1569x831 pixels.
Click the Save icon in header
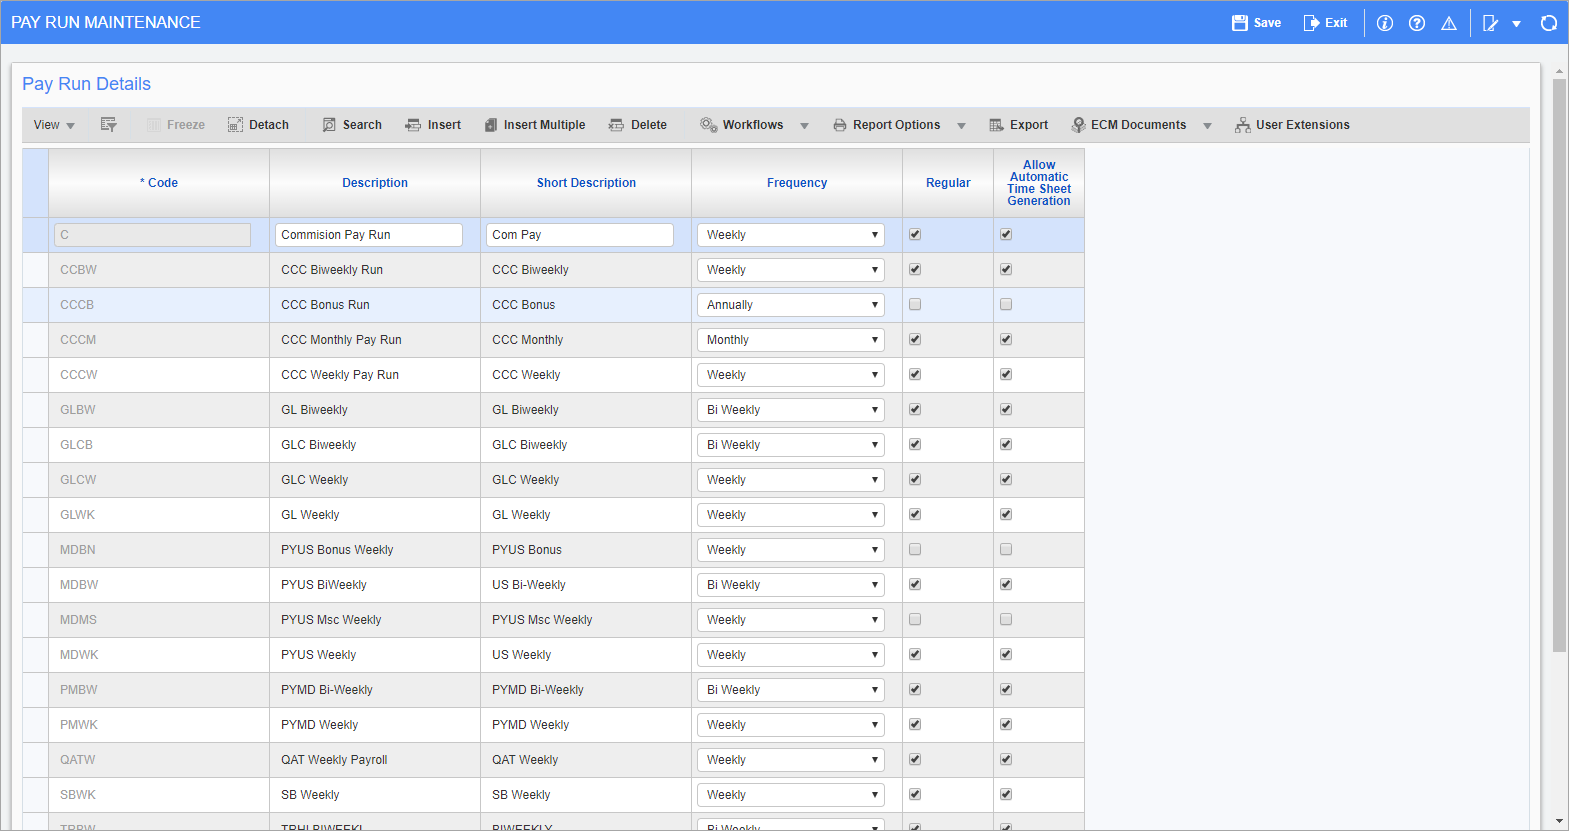pyautogui.click(x=1240, y=23)
